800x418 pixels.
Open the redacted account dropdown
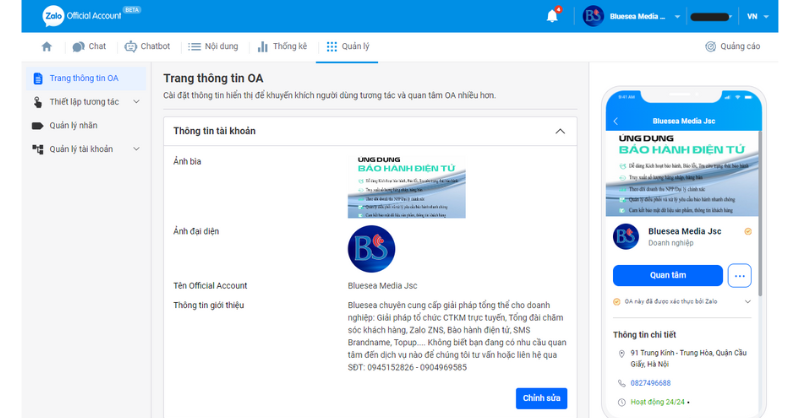(711, 17)
